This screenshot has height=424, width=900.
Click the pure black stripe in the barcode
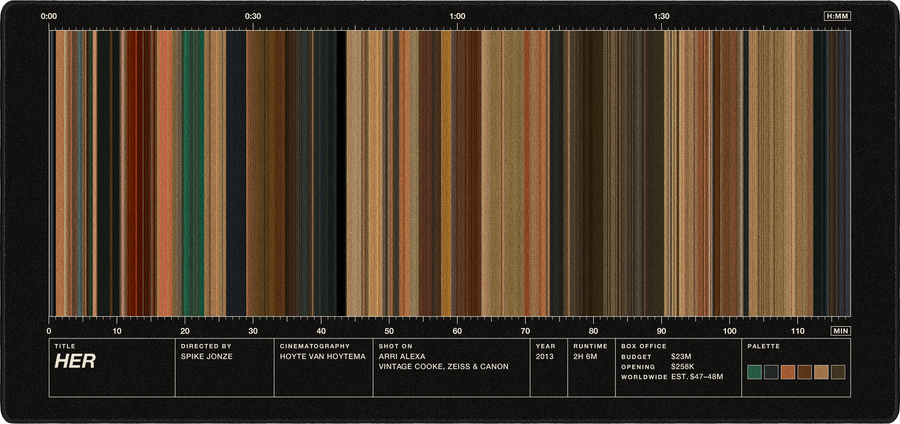(341, 173)
